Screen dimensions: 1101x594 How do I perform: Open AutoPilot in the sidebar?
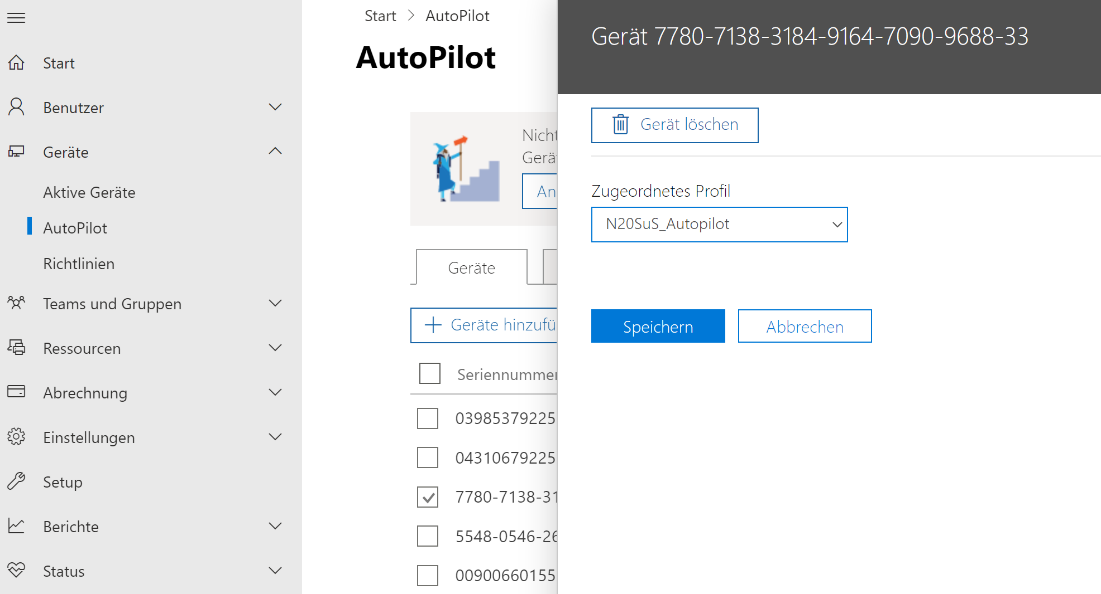tap(75, 228)
